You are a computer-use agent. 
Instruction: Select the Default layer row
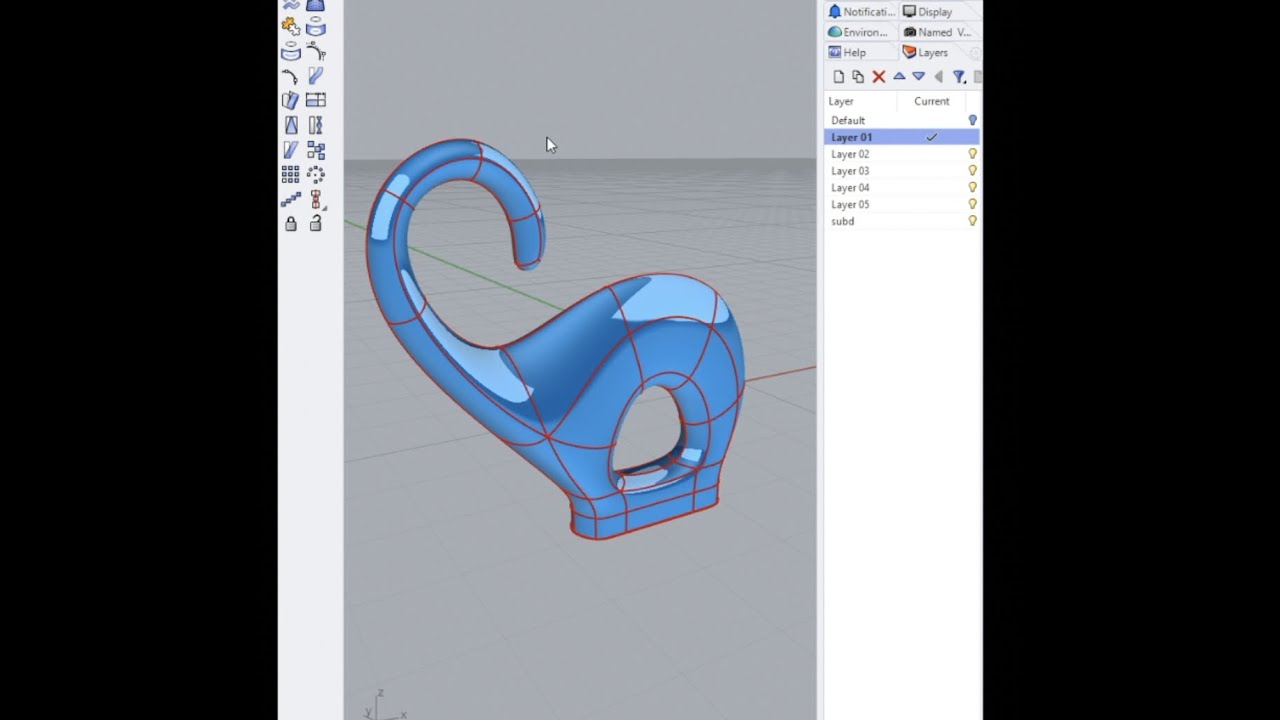[902, 120]
